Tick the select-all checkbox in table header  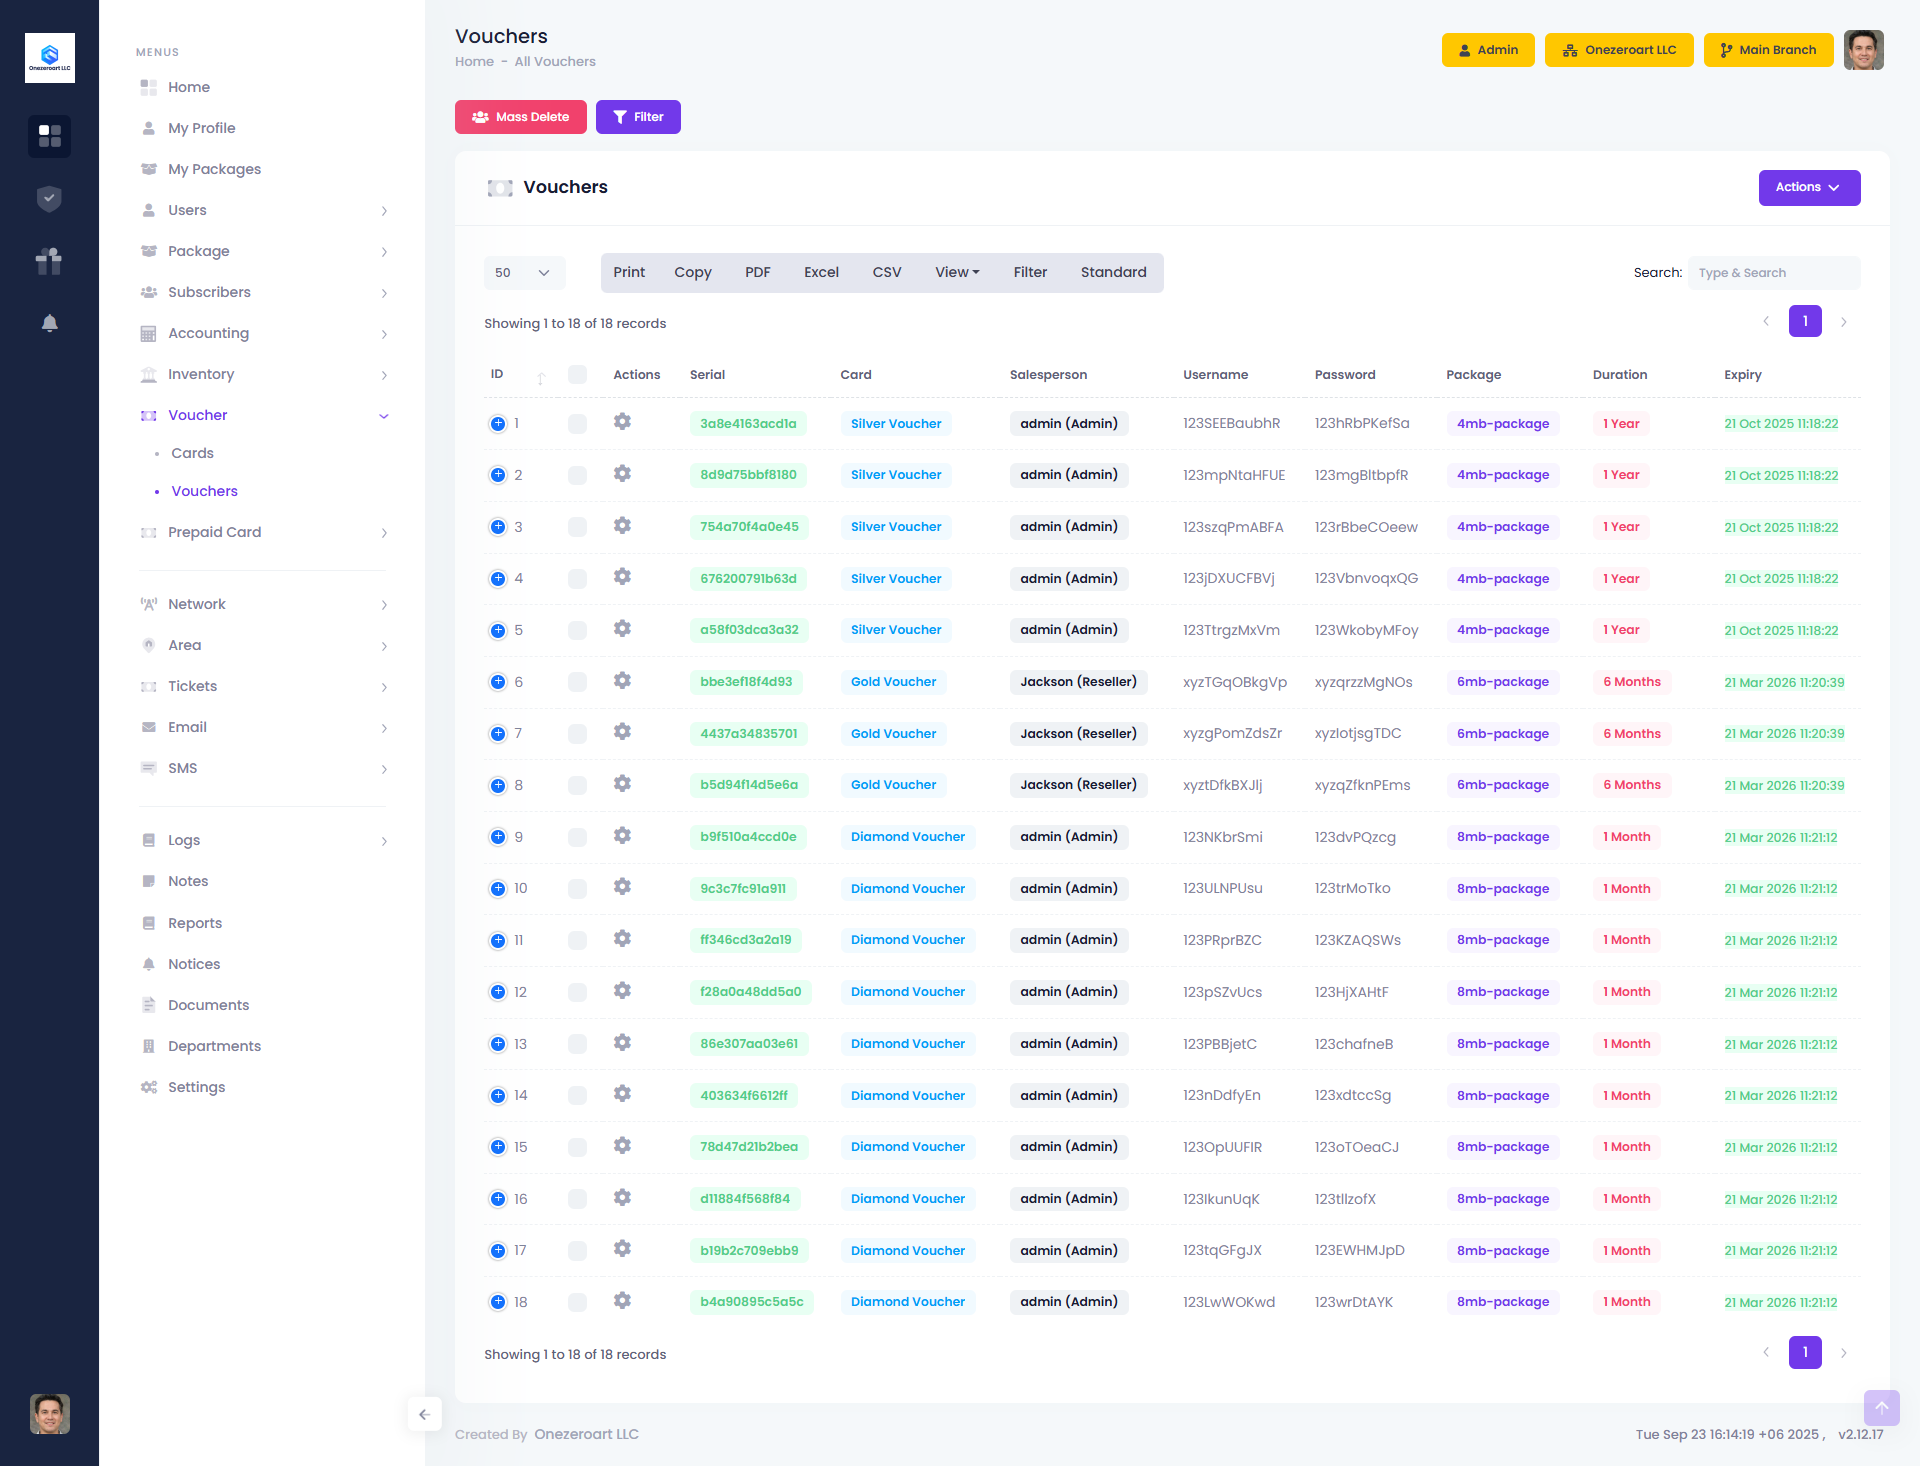tap(577, 375)
